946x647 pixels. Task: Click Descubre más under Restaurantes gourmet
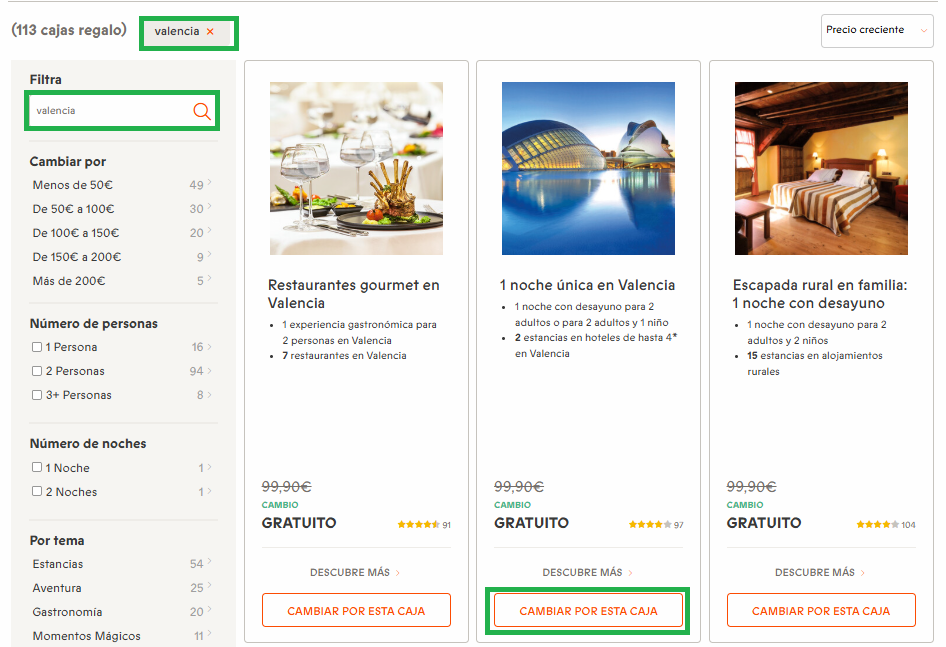[355, 573]
